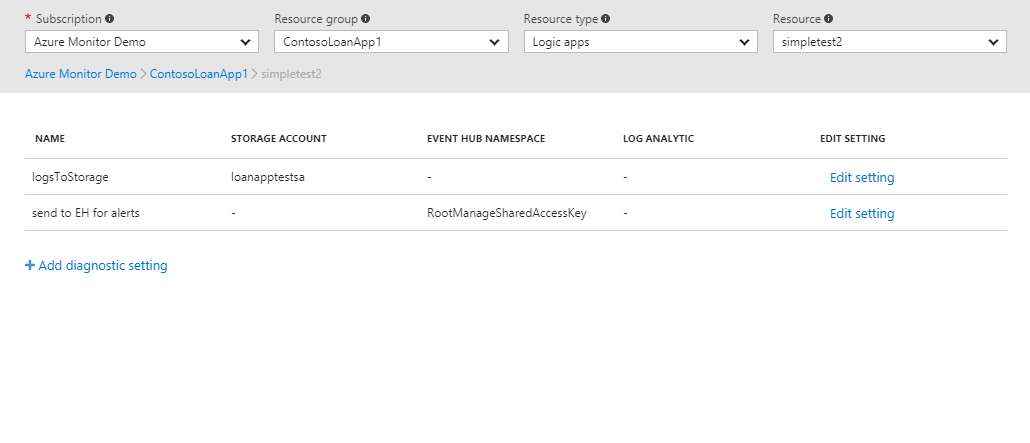Click the EVENT HUB NAMESPACE column header

486,139
